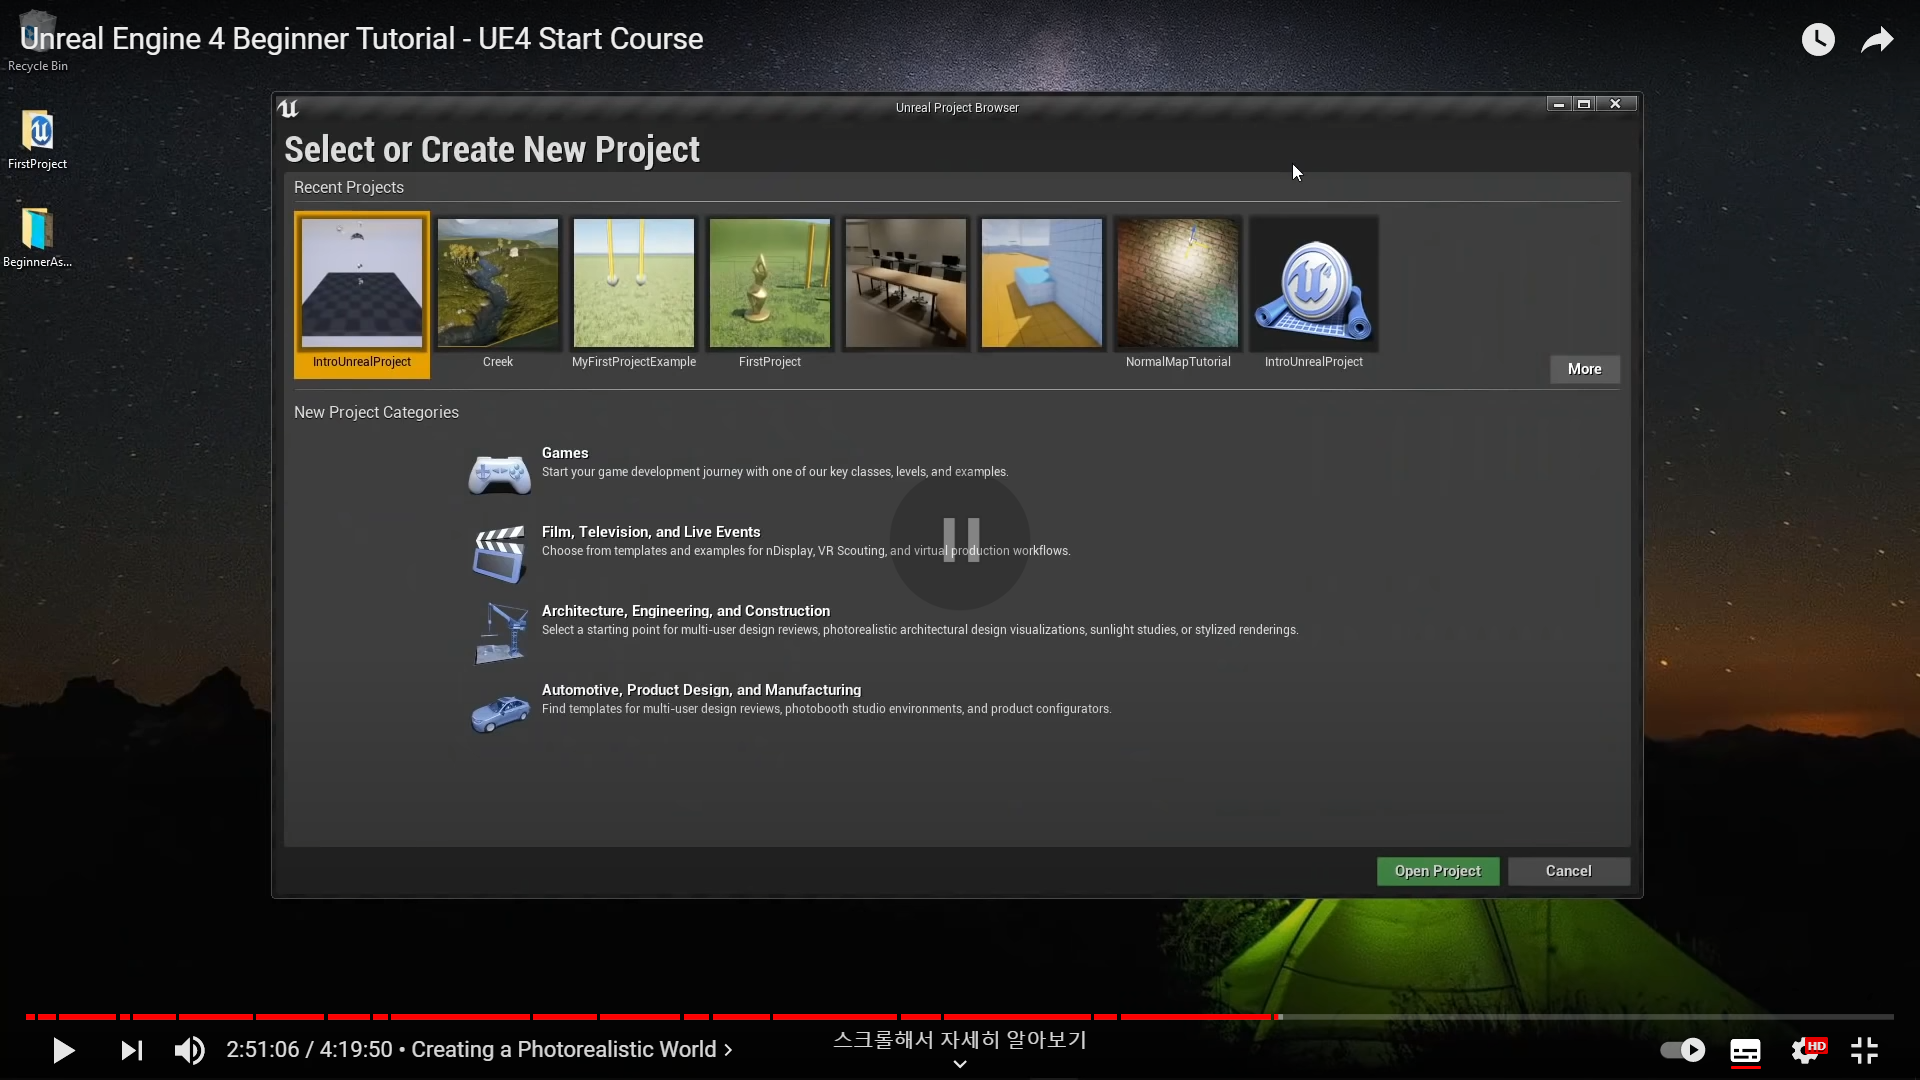Image resolution: width=1920 pixels, height=1080 pixels.
Task: Exit fullscreen mode
Action: point(1864,1050)
